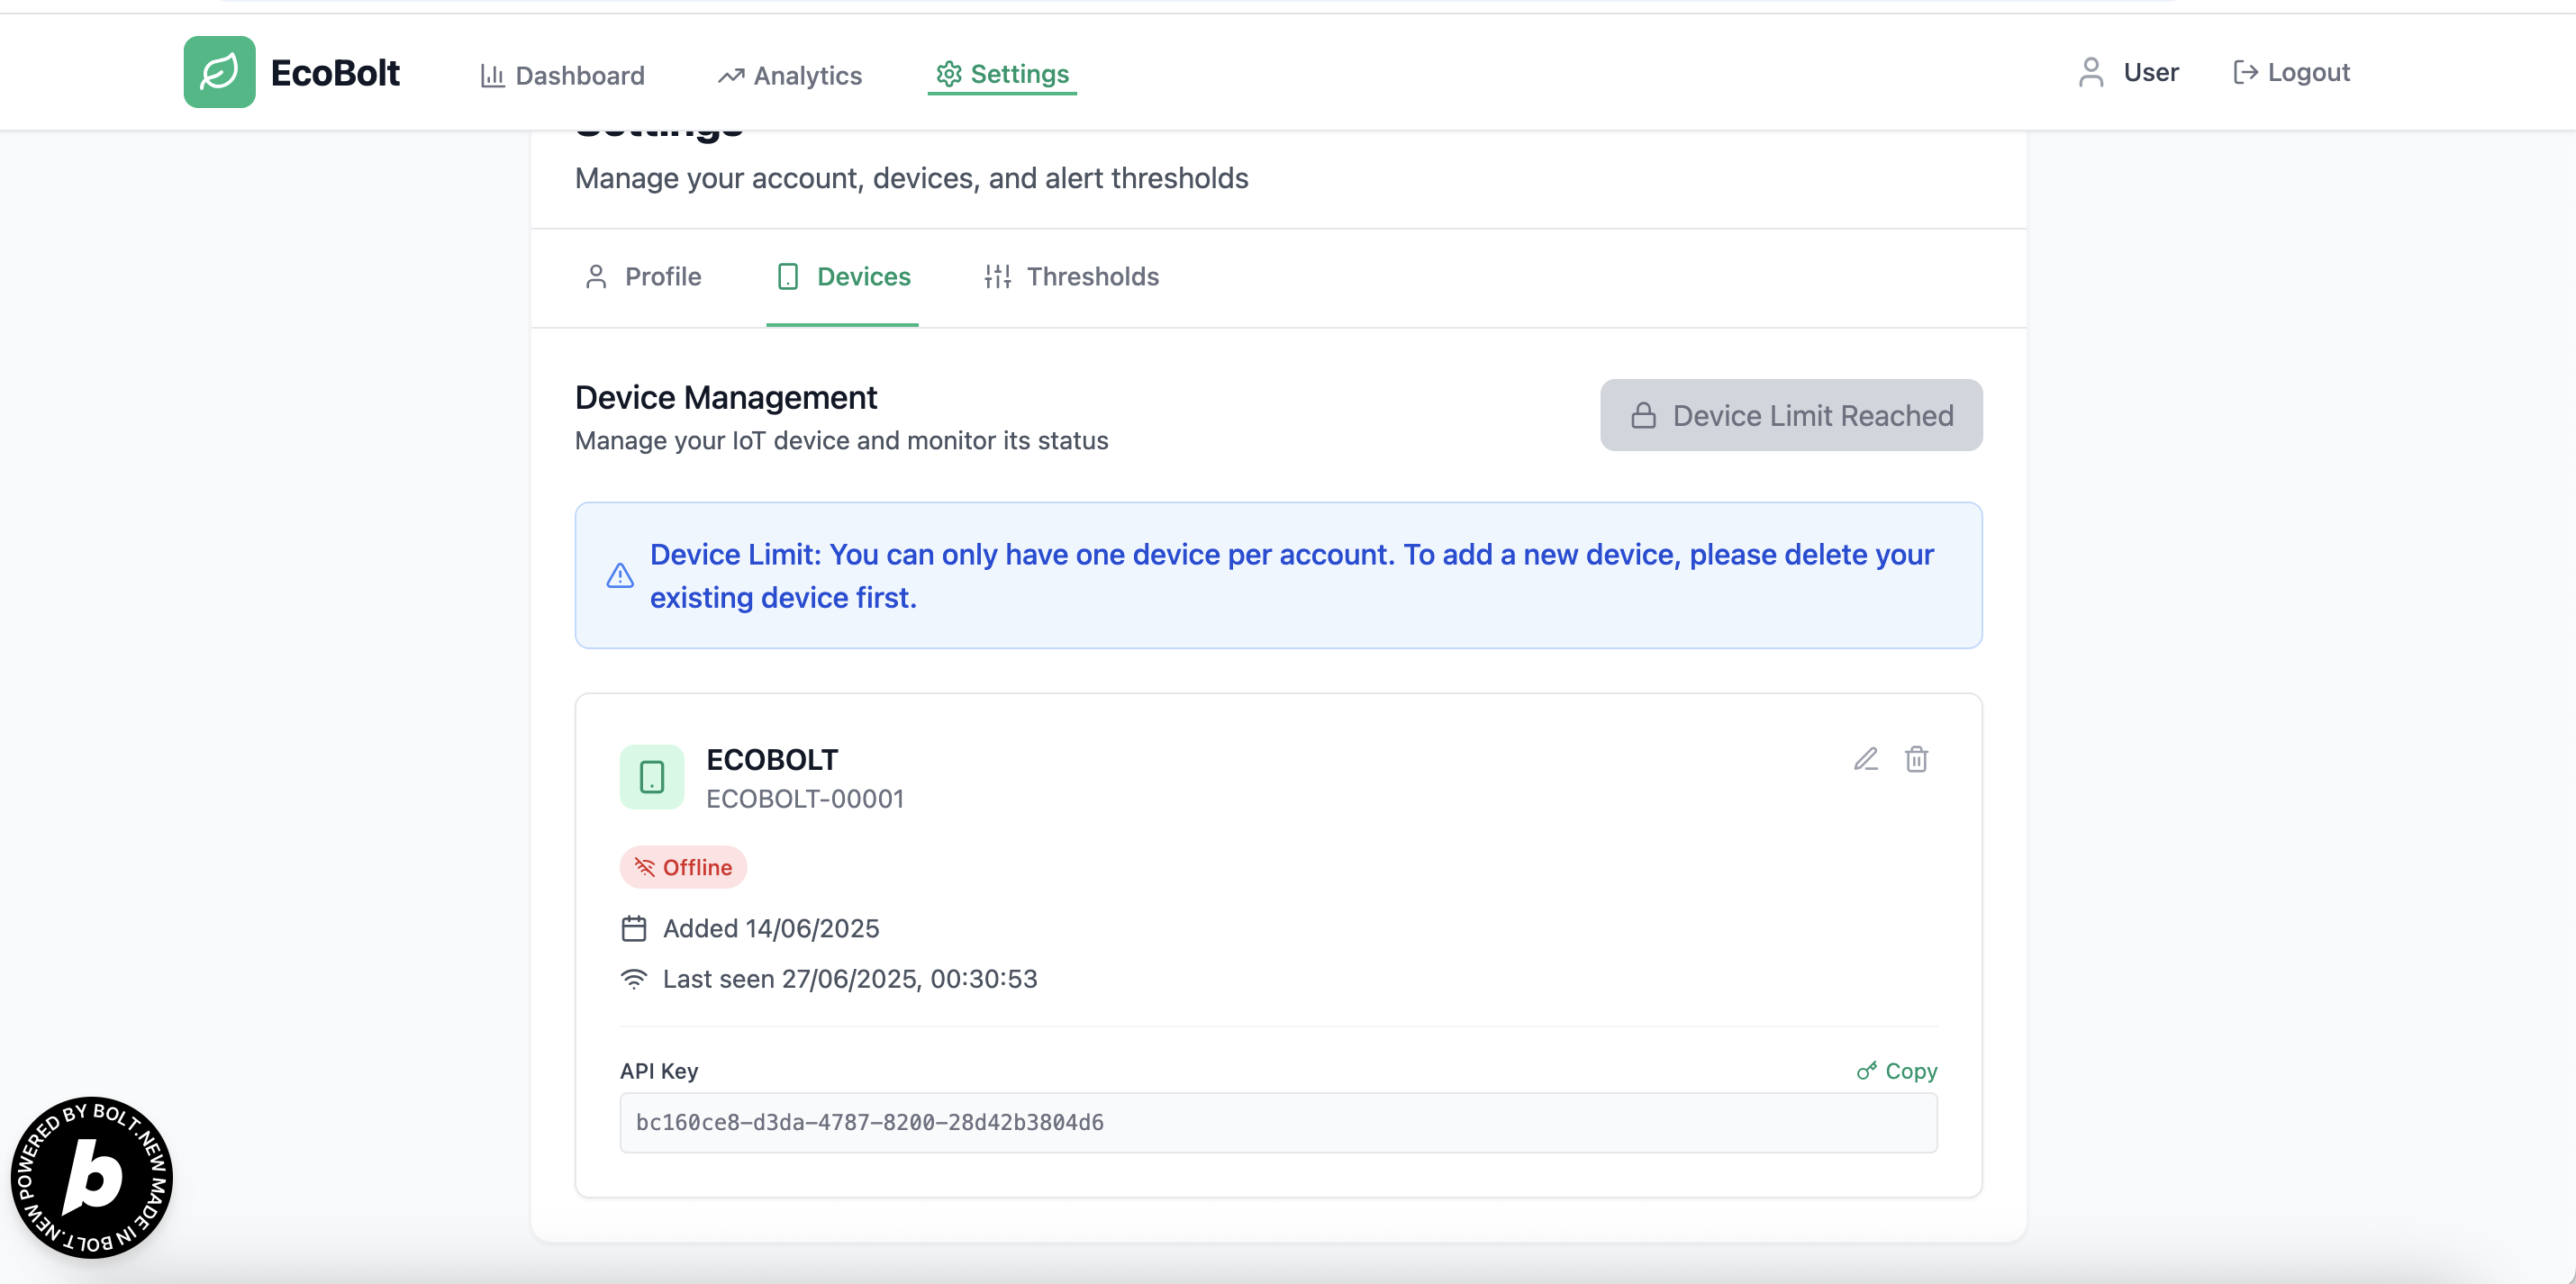This screenshot has width=2576, height=1284.
Task: Open the Thresholds tab
Action: [1071, 276]
